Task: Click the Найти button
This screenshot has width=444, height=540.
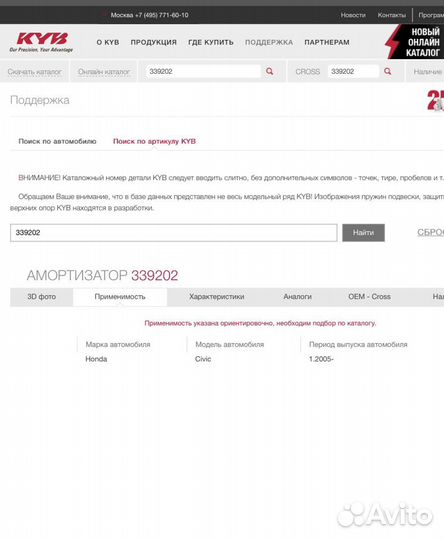Action: coord(363,233)
